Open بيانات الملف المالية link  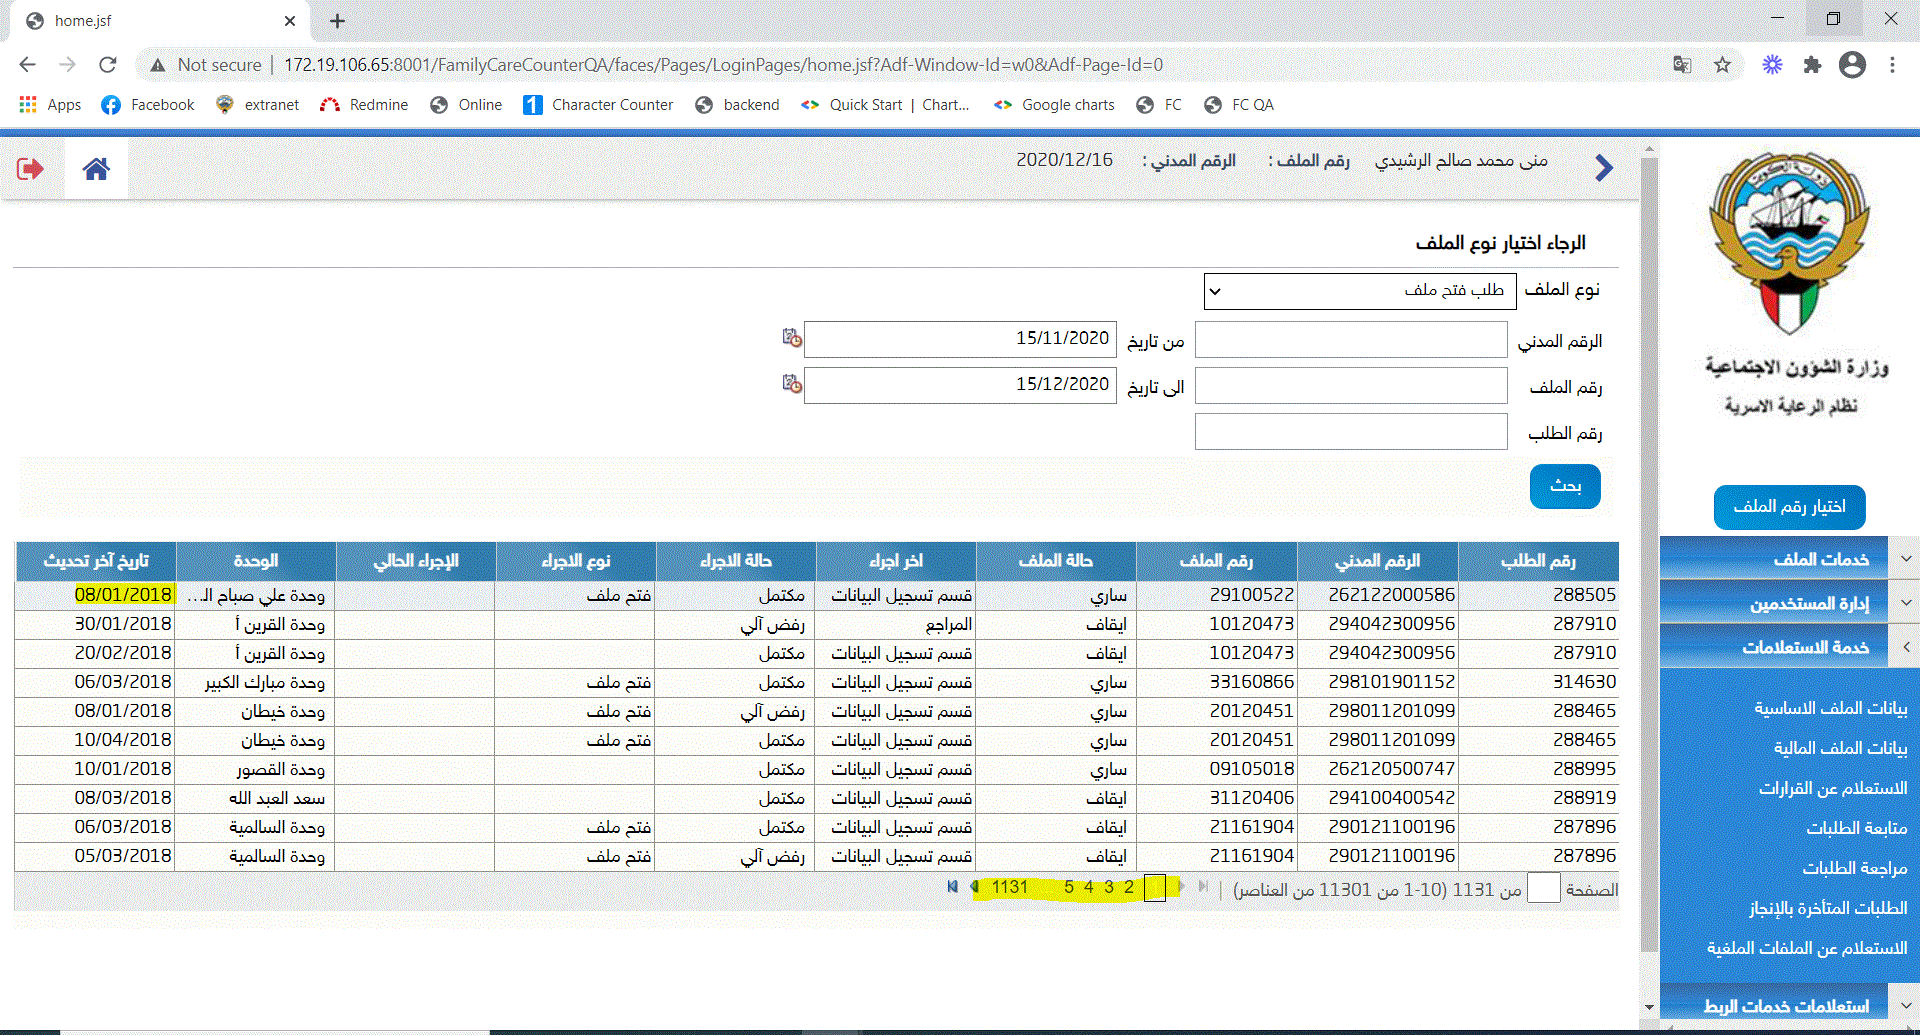click(x=1840, y=748)
